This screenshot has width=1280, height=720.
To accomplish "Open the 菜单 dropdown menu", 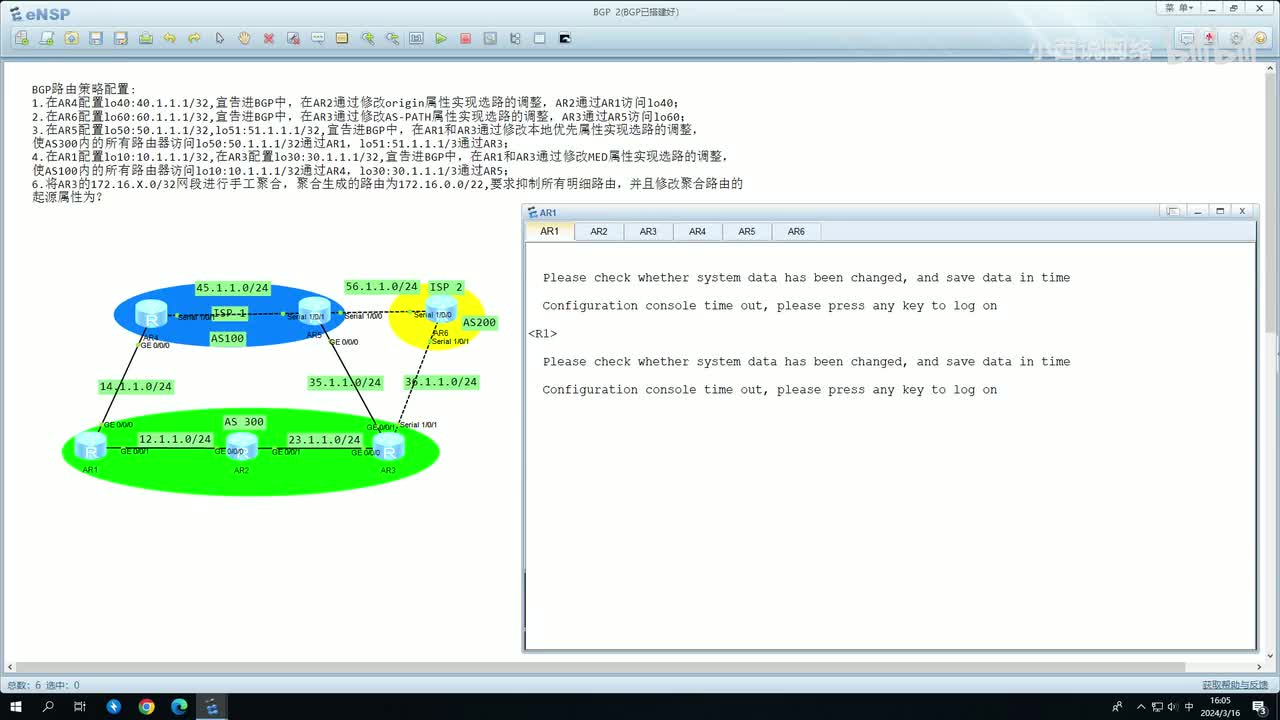I will [1179, 8].
